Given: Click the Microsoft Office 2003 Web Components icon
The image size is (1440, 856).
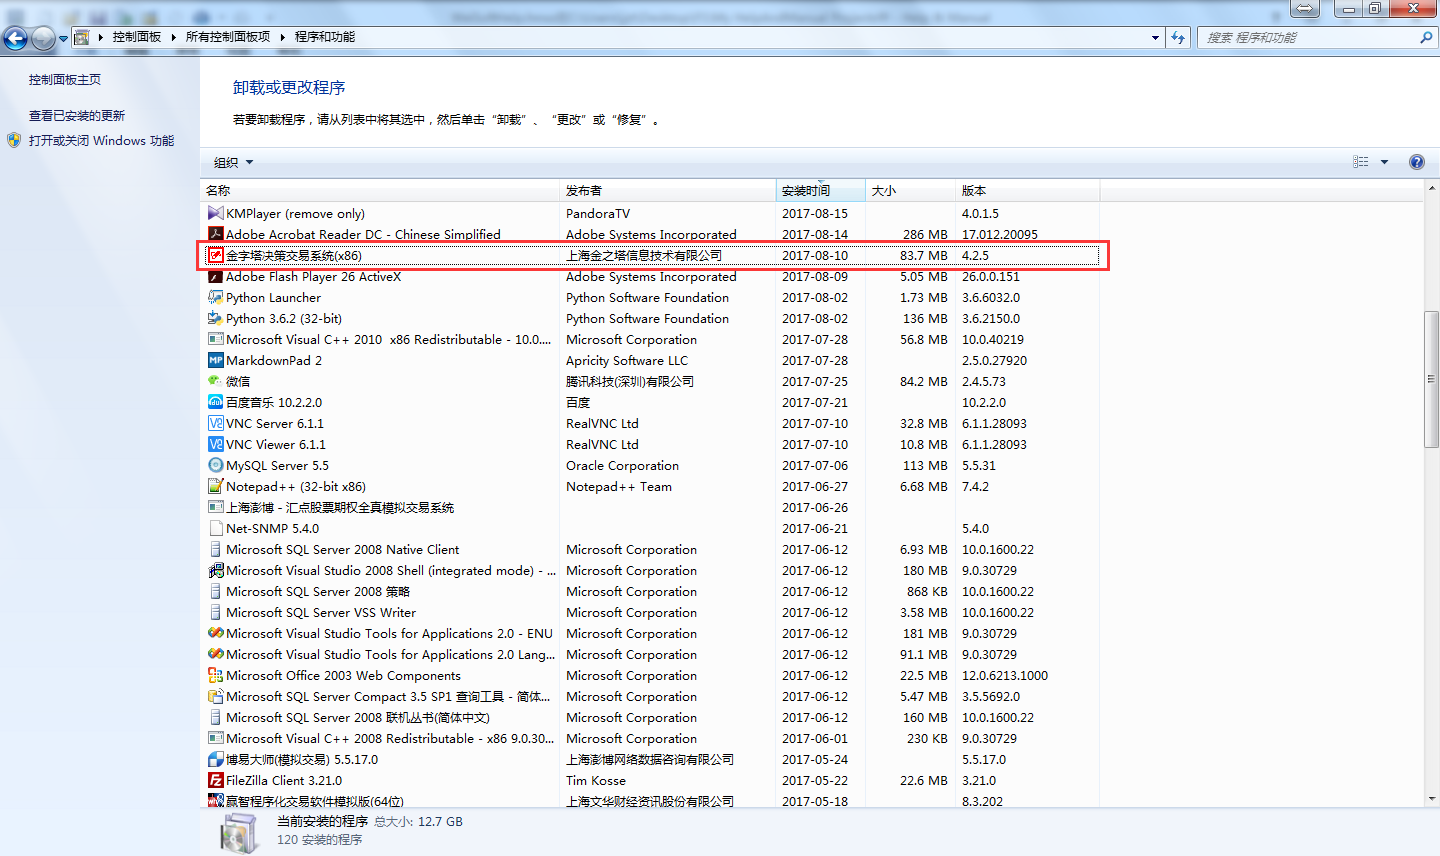Looking at the screenshot, I should (215, 675).
